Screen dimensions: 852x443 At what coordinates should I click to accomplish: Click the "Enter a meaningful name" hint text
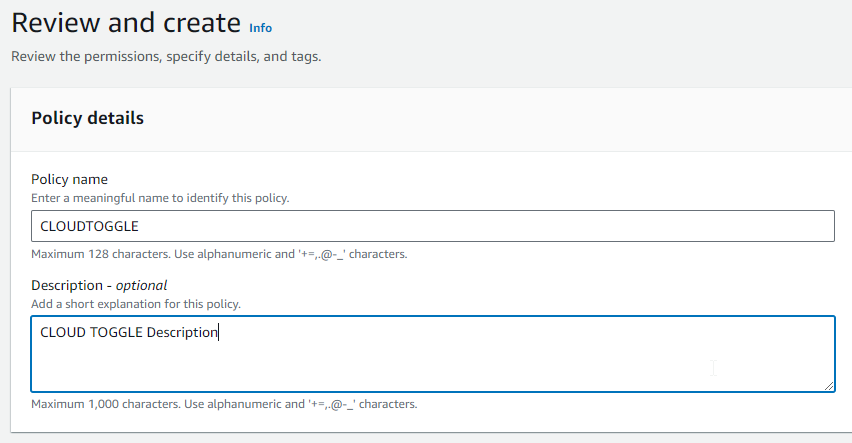(x=160, y=198)
